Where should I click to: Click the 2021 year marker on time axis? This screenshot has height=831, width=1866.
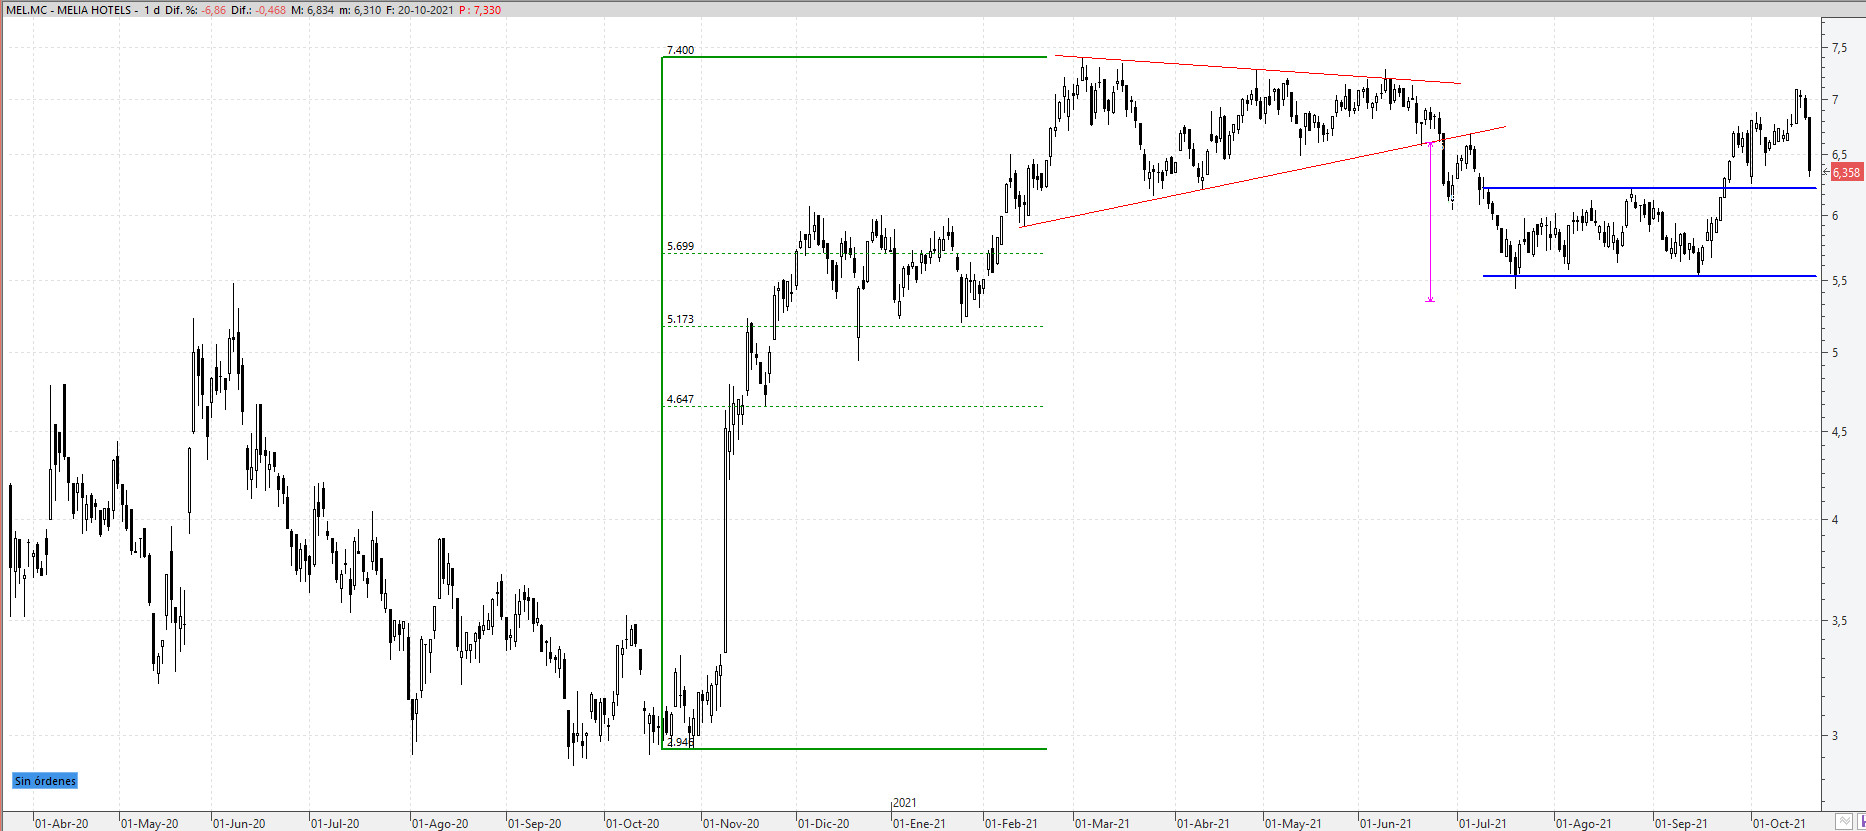point(904,803)
